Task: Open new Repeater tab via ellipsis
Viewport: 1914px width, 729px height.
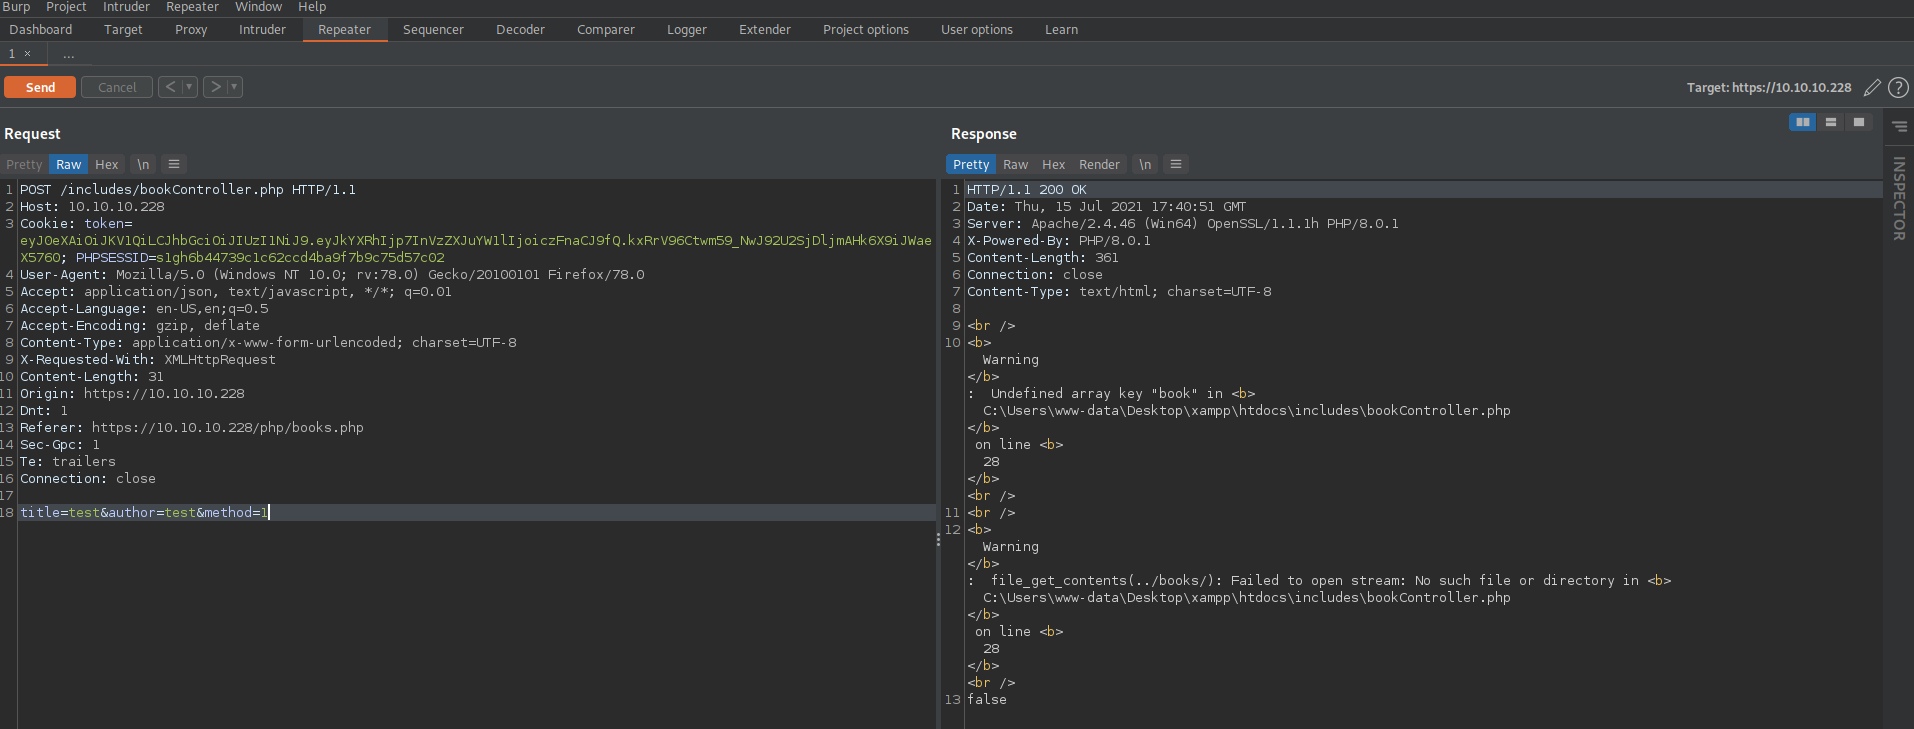Action: pos(68,54)
